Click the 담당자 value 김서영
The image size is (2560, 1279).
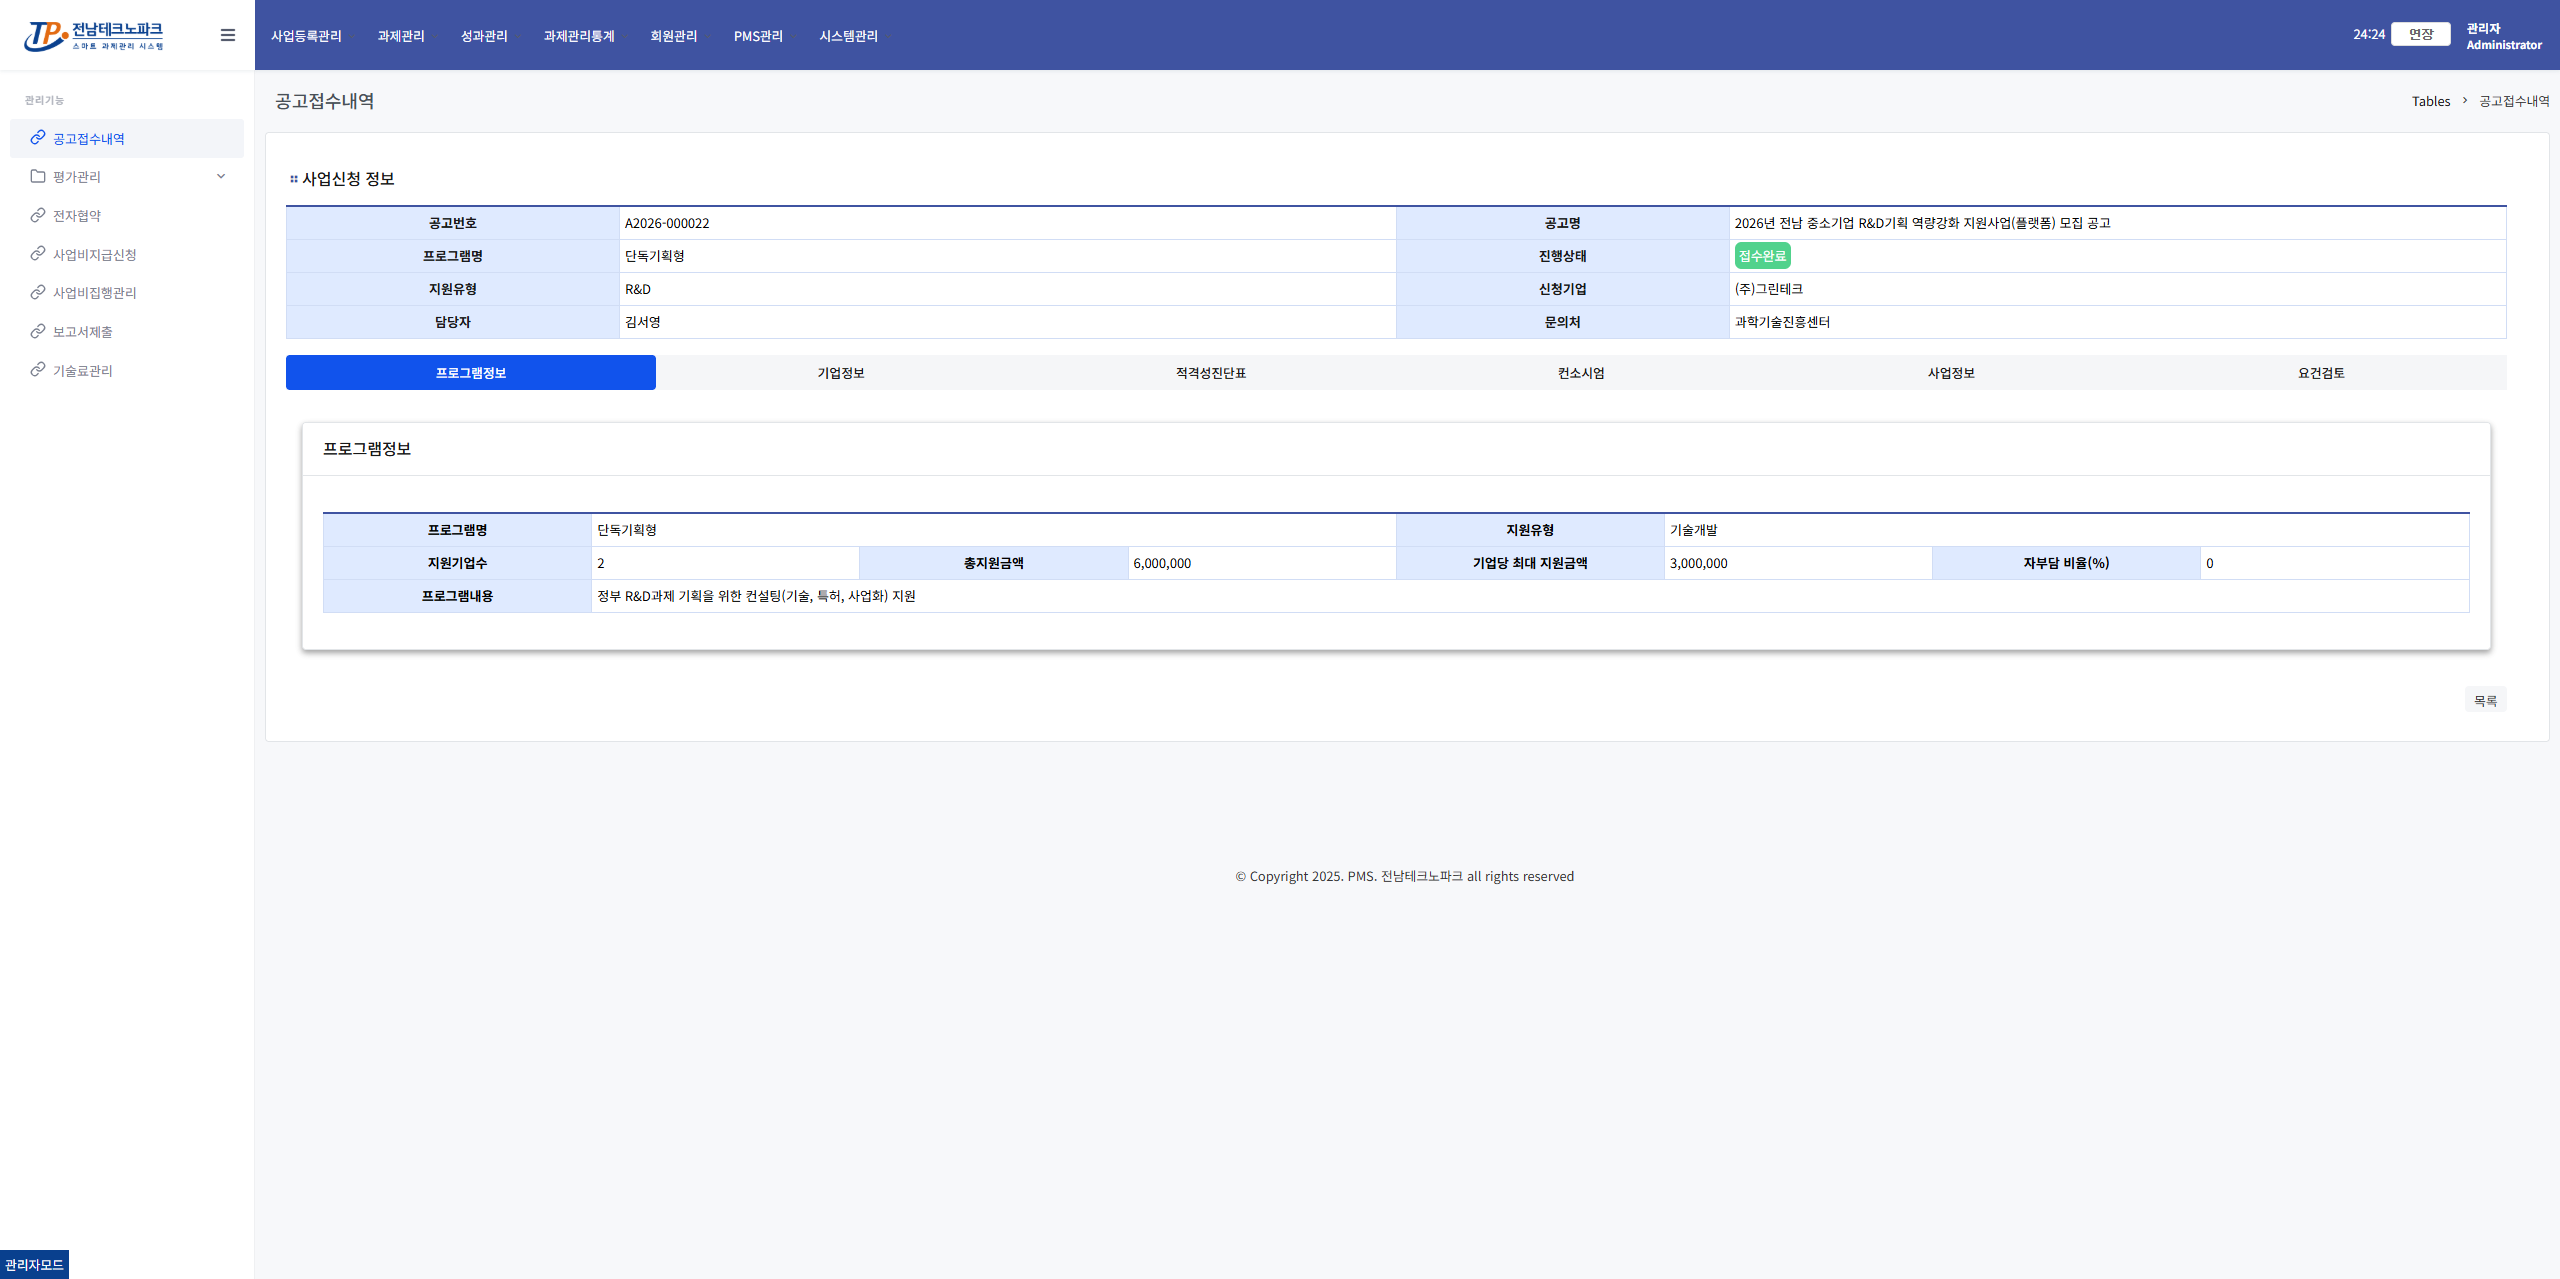click(643, 322)
